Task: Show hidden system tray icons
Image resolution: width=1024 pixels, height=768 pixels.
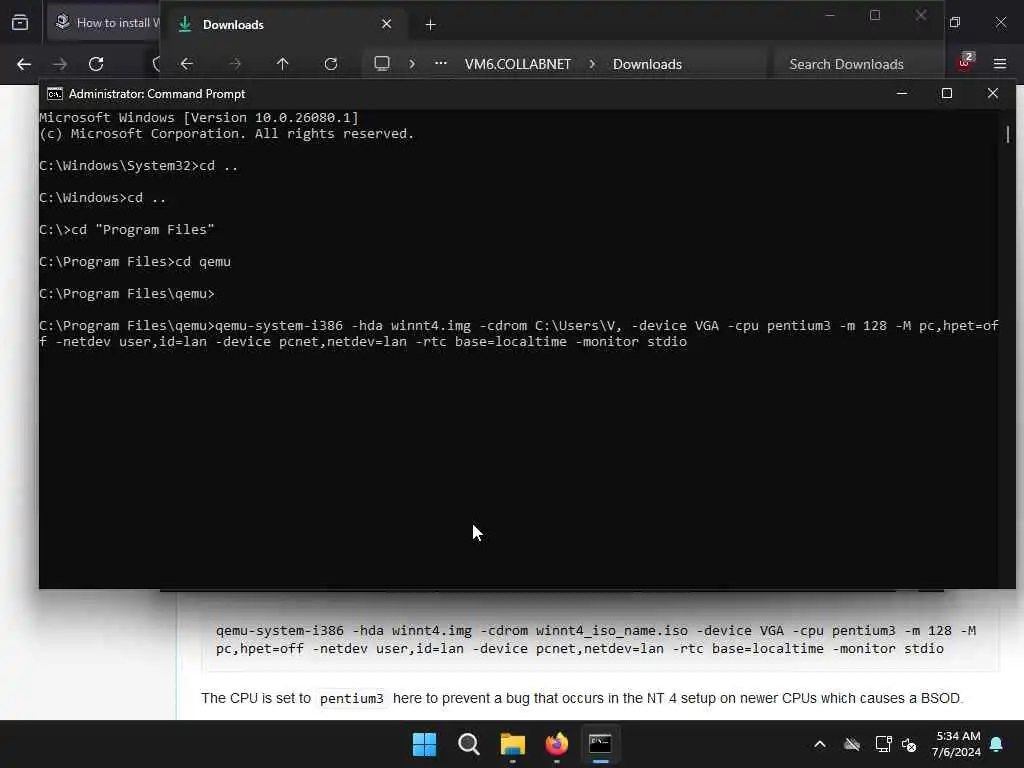Action: (820, 744)
